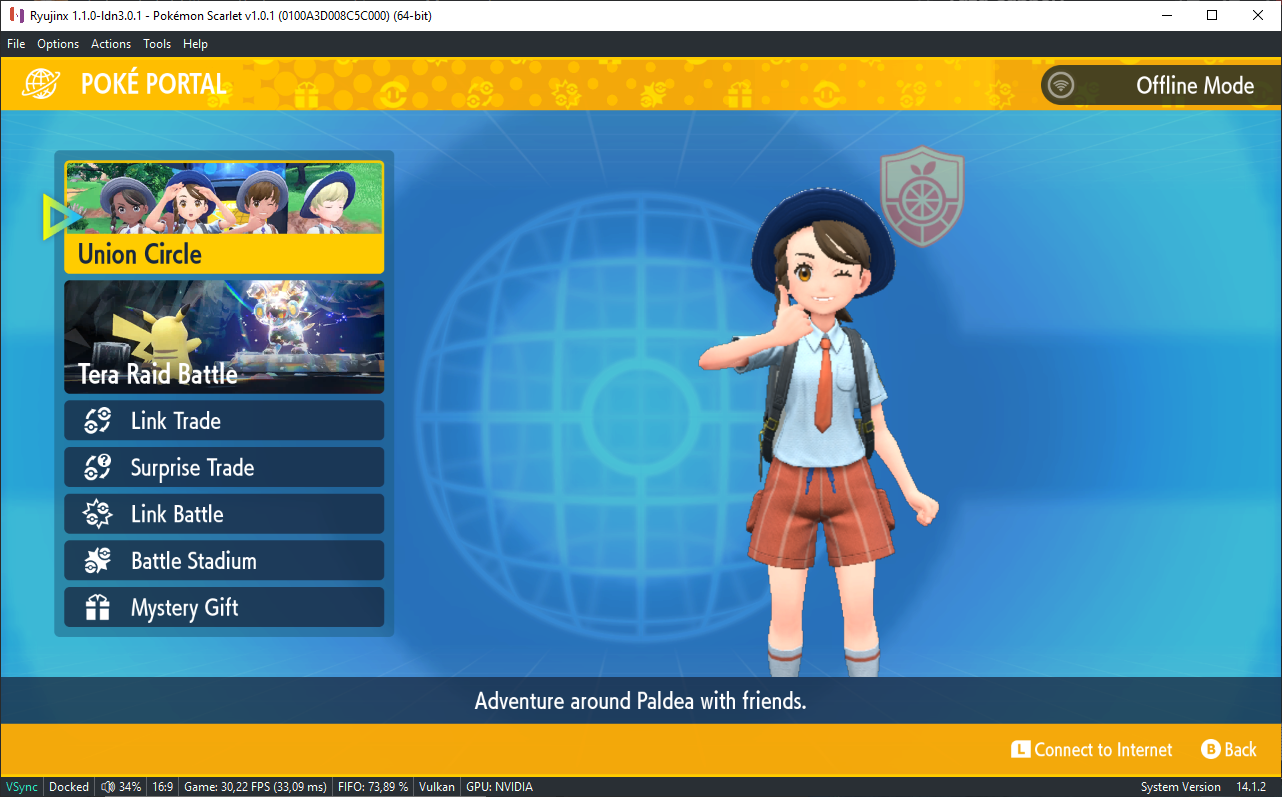Click the Surprise Trade question-mark icon
The height and width of the screenshot is (797, 1282).
[x=97, y=467]
